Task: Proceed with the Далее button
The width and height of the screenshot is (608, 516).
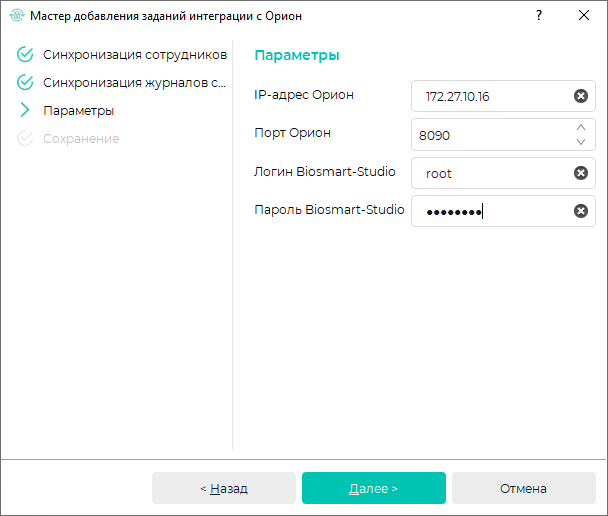Action: [x=373, y=488]
